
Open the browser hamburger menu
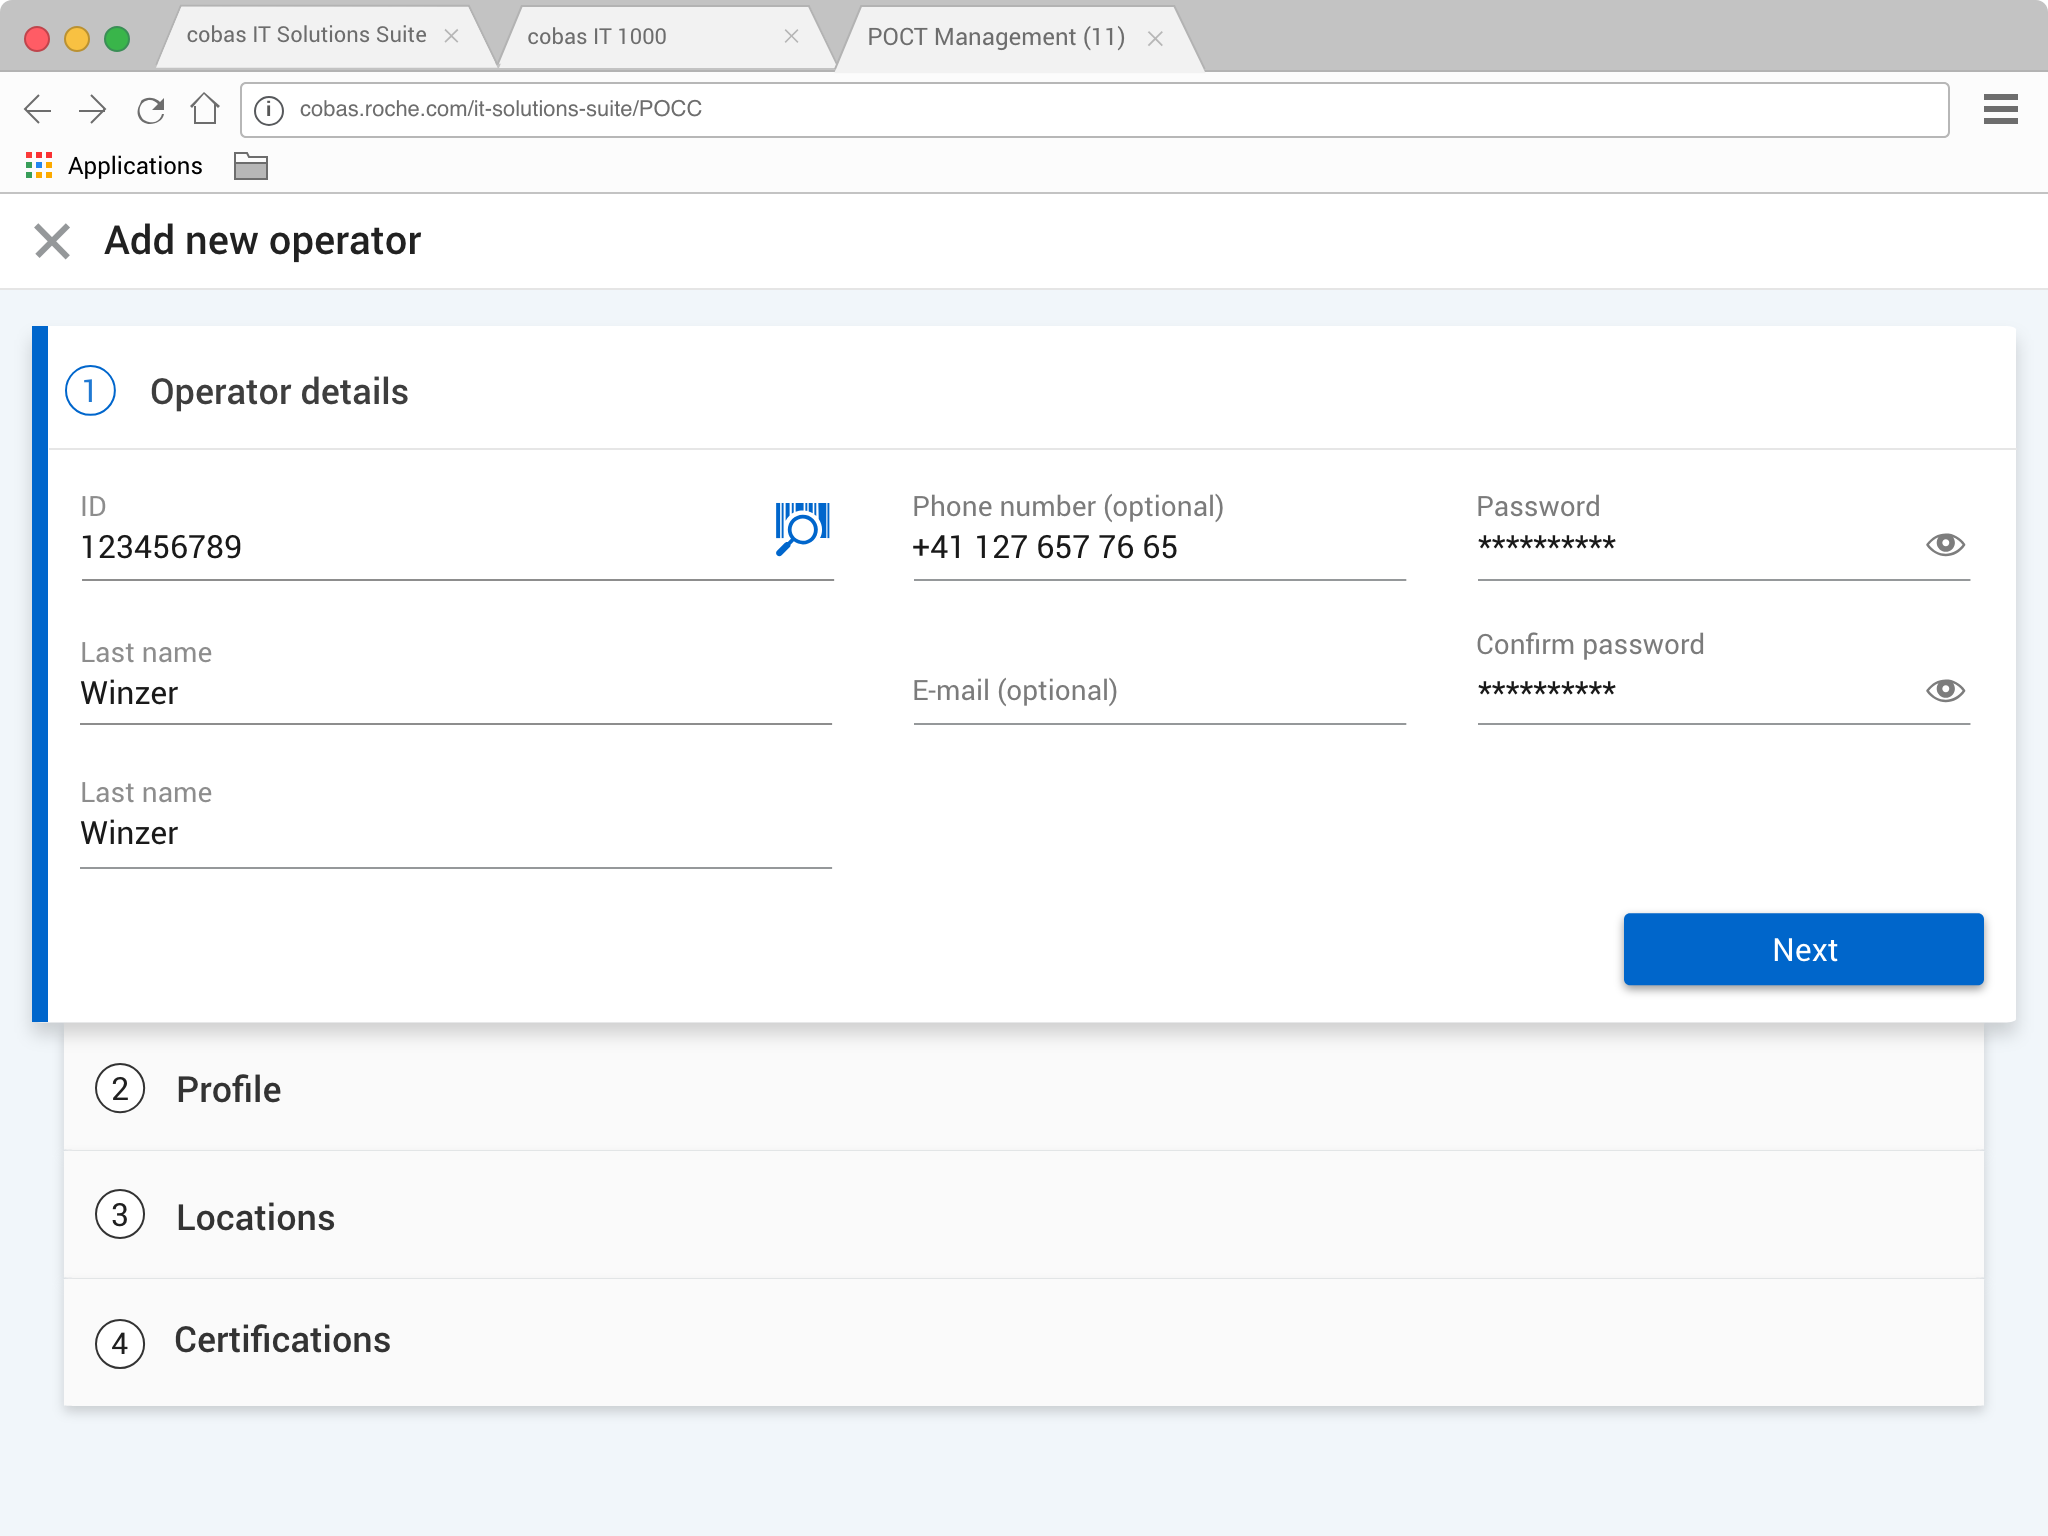pyautogui.click(x=2000, y=109)
